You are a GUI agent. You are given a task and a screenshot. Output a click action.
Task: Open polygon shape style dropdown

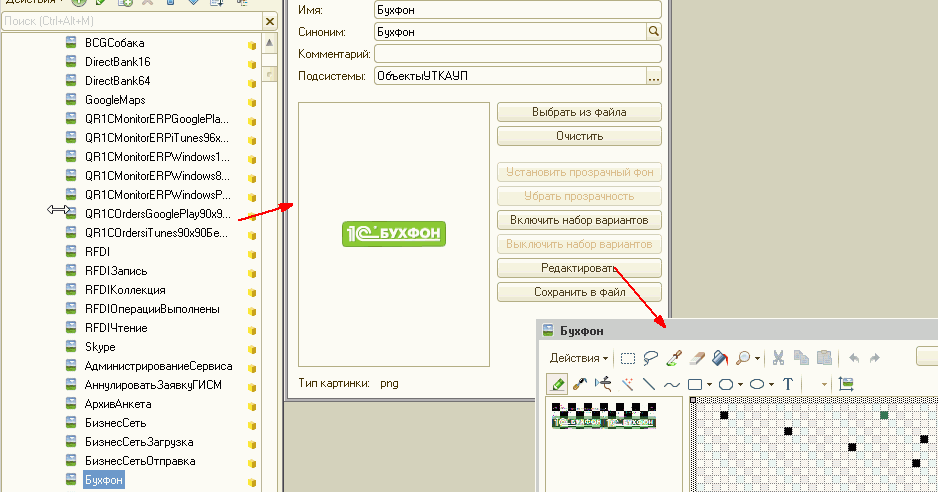coord(741,385)
